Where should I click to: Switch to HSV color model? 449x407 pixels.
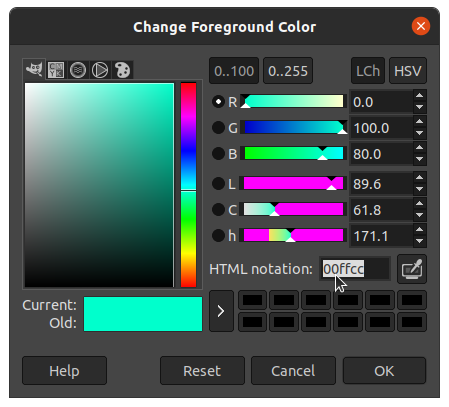[408, 71]
